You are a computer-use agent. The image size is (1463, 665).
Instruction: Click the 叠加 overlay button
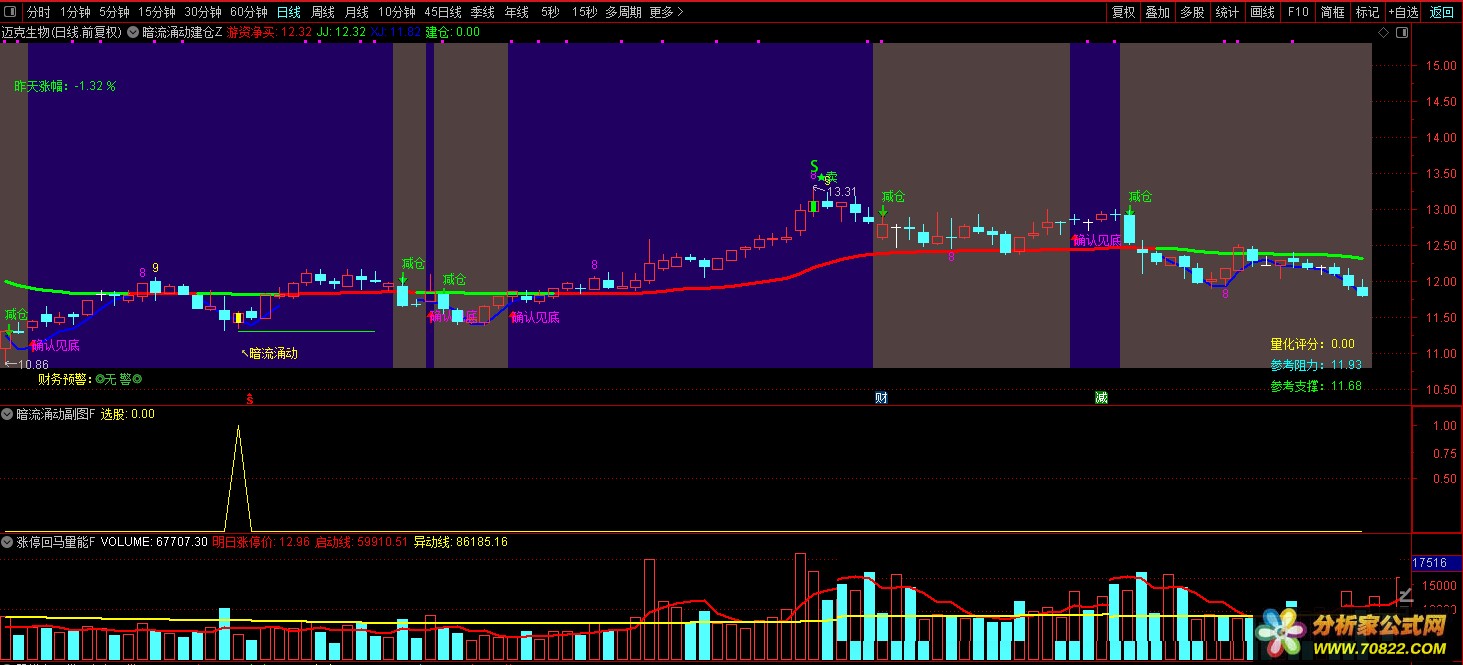tap(1158, 12)
